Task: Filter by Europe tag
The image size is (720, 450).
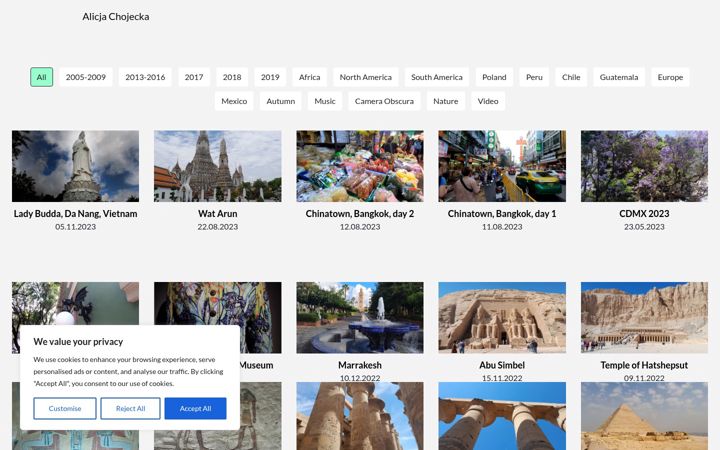Action: [670, 77]
